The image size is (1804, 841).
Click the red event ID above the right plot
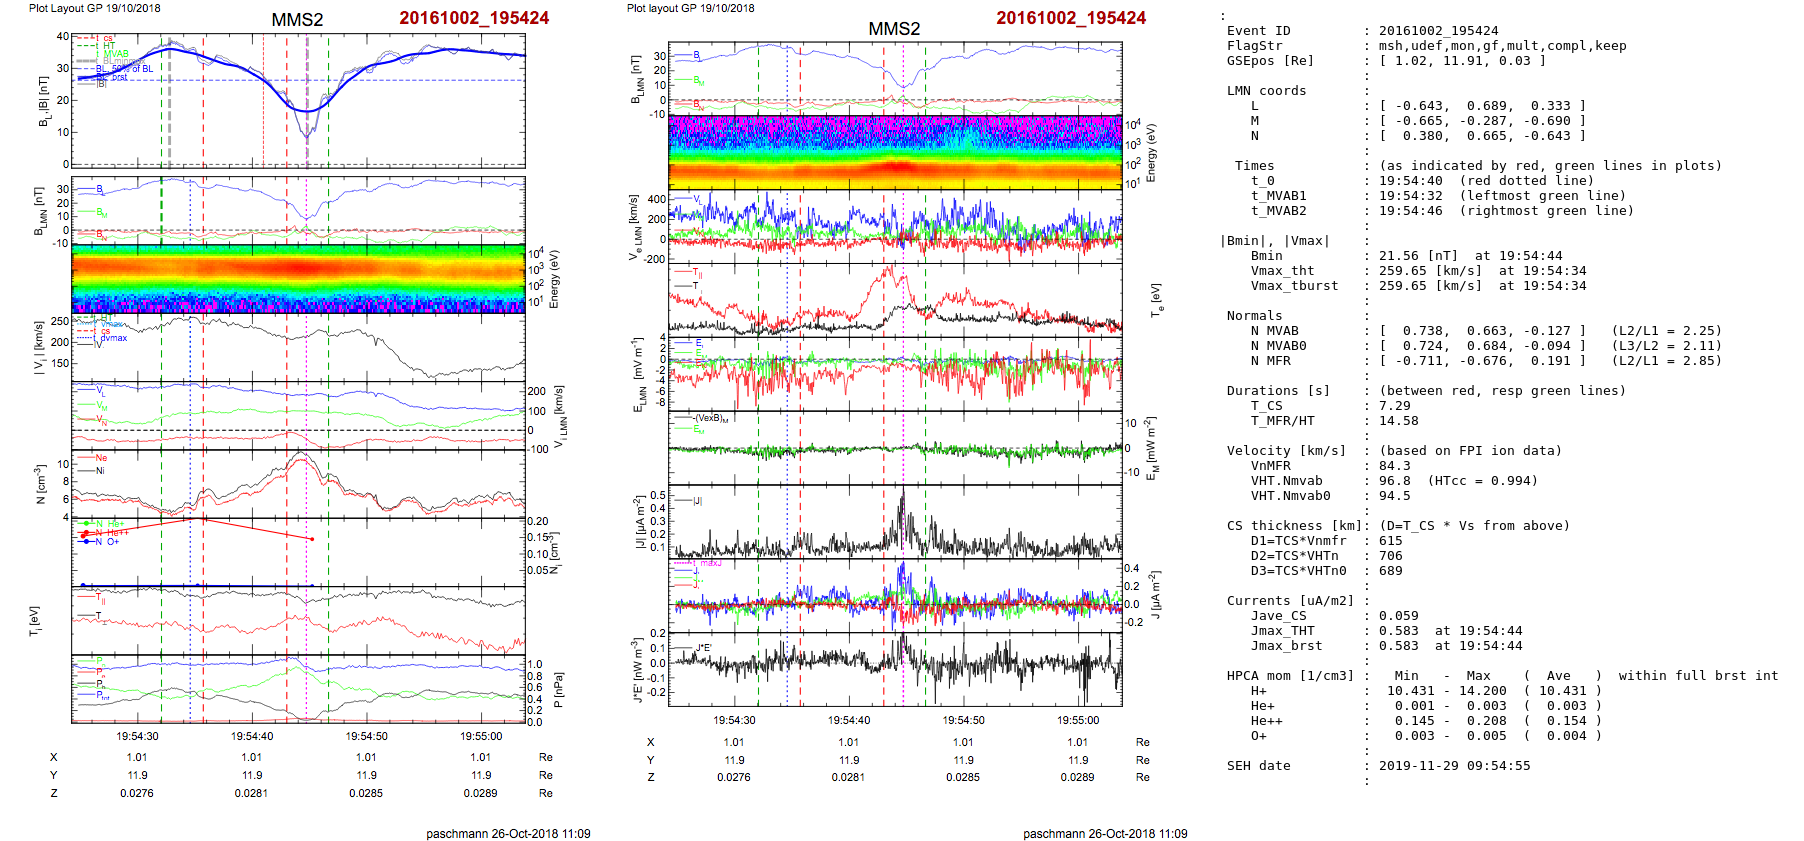coord(1070,18)
